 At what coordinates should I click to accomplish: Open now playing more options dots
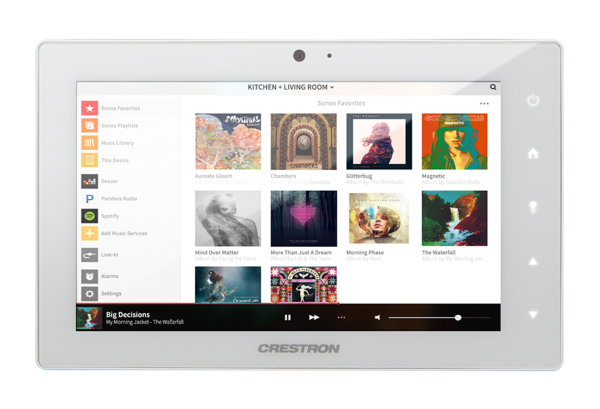[341, 318]
